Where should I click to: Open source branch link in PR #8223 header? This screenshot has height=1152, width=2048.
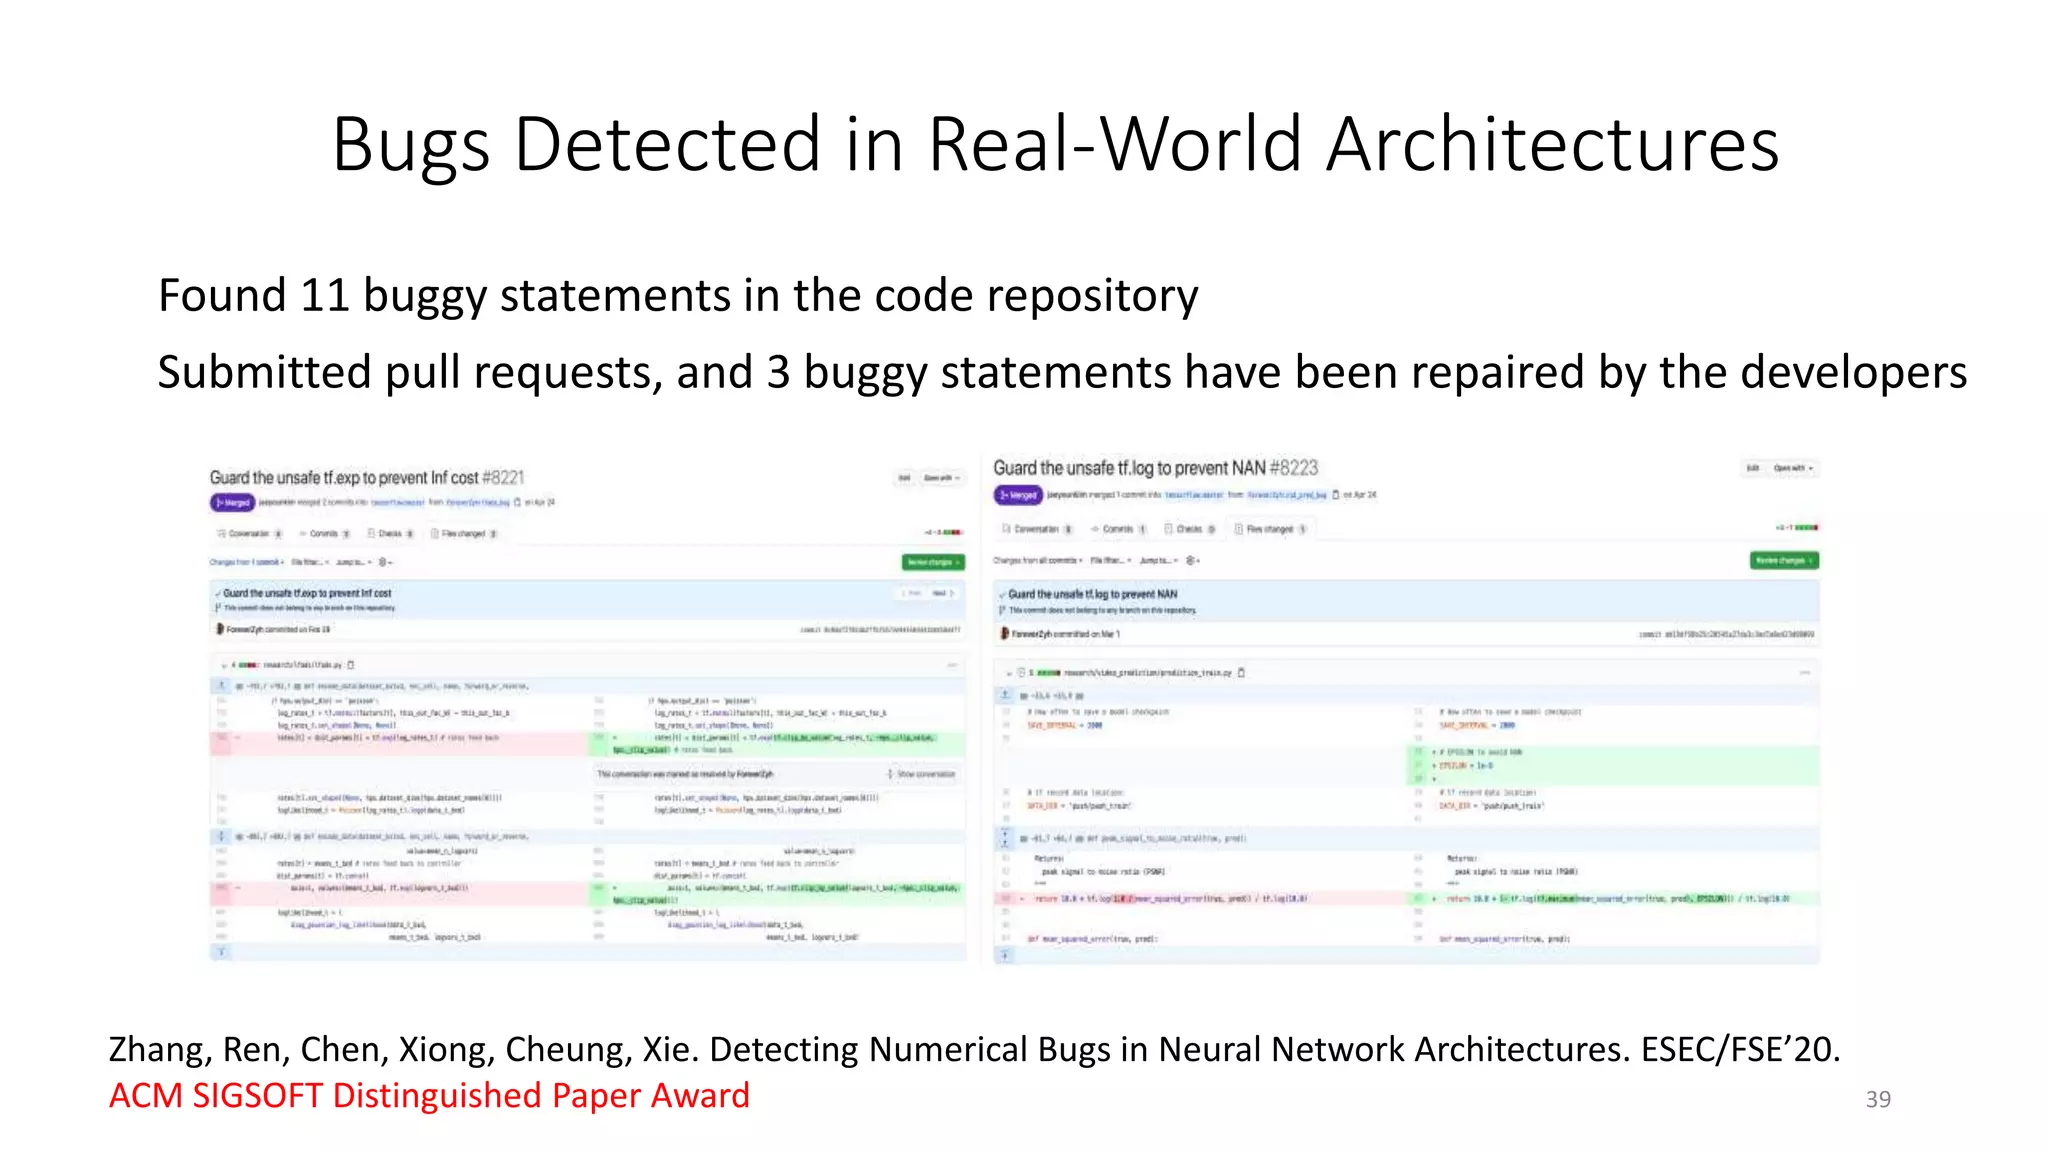coord(1286,495)
